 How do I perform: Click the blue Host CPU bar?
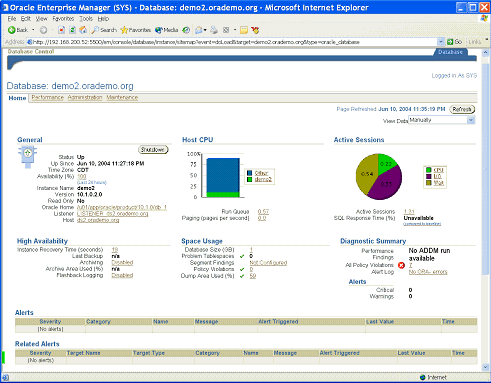223,175
